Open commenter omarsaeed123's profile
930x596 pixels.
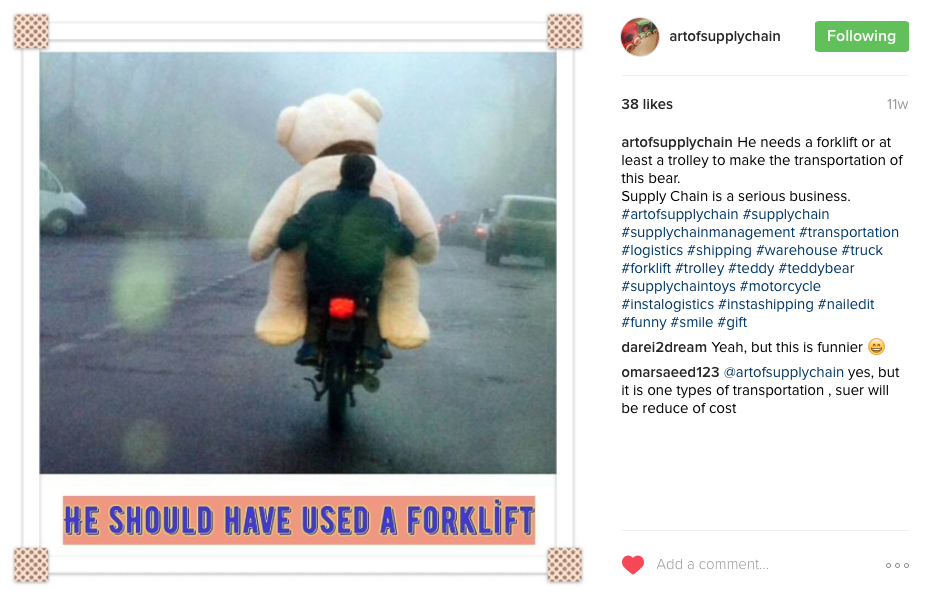670,372
